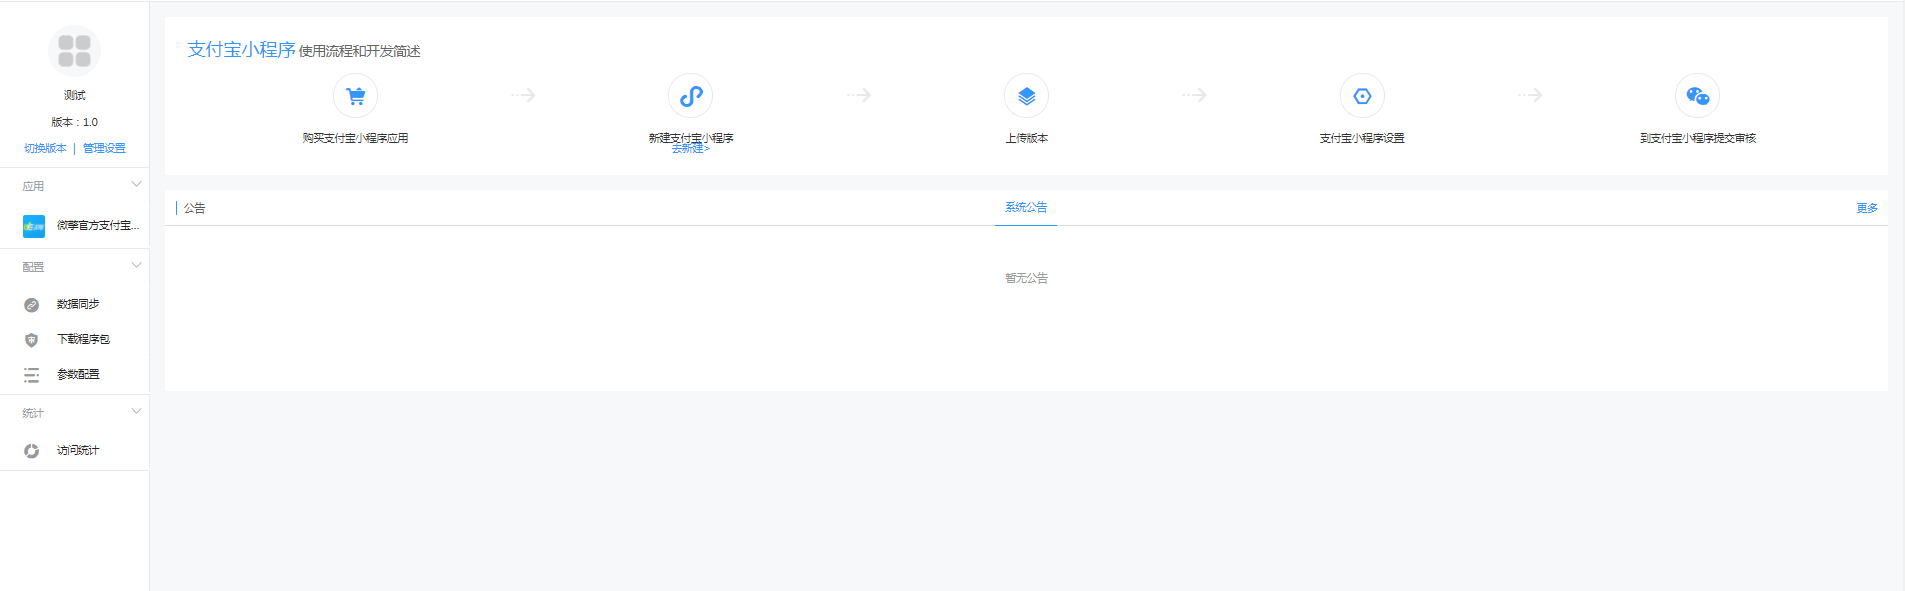Viewport: 1905px width, 591px height.
Task: Click the WeChat-style 提交审核 step icon
Action: click(1697, 96)
